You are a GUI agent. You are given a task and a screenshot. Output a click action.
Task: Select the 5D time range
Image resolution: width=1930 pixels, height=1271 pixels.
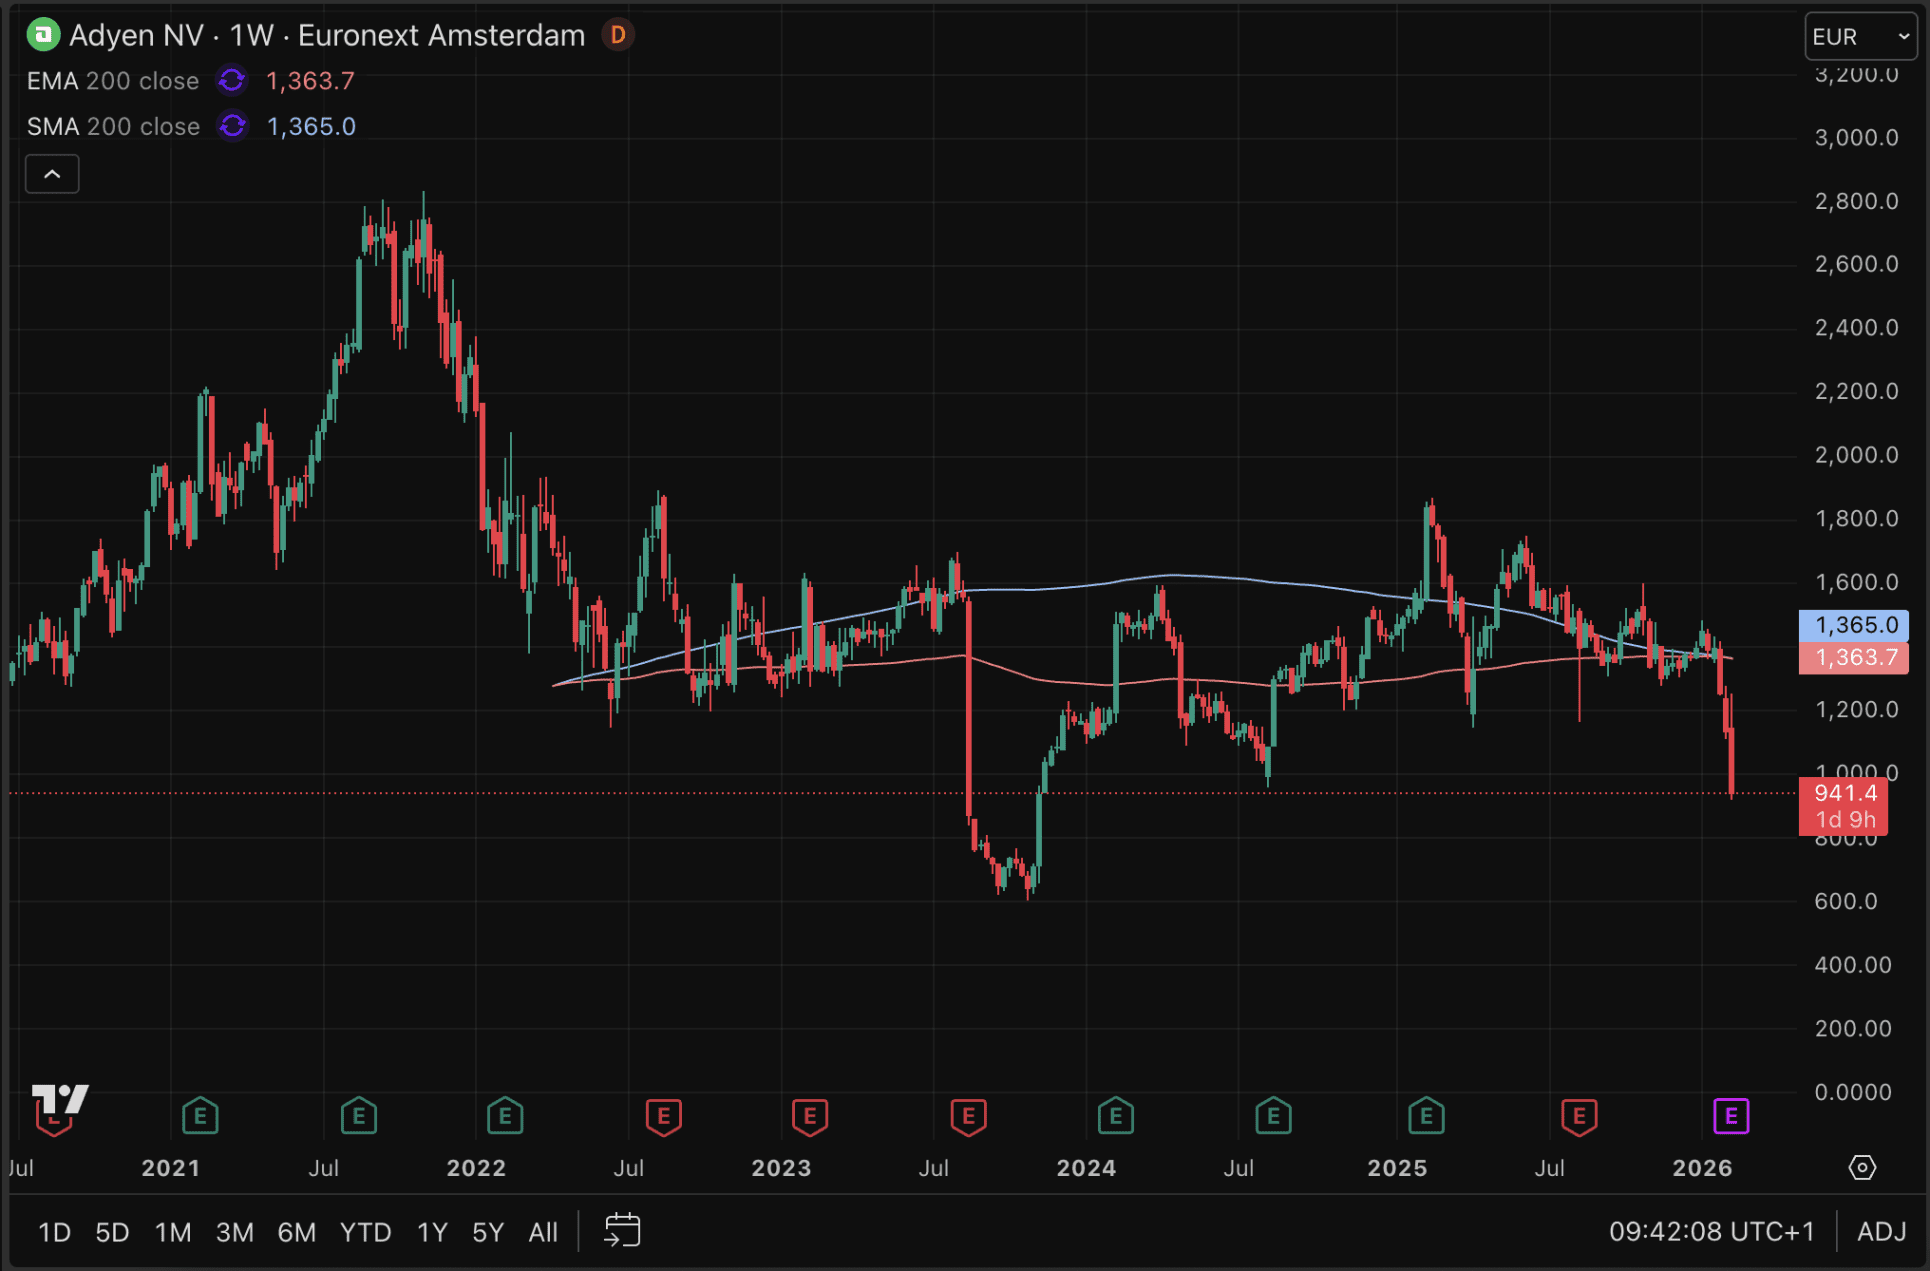(x=112, y=1232)
